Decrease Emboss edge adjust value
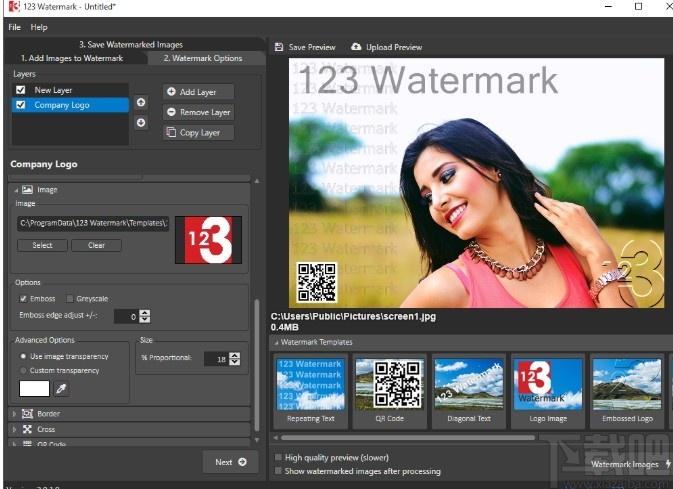 point(145,319)
